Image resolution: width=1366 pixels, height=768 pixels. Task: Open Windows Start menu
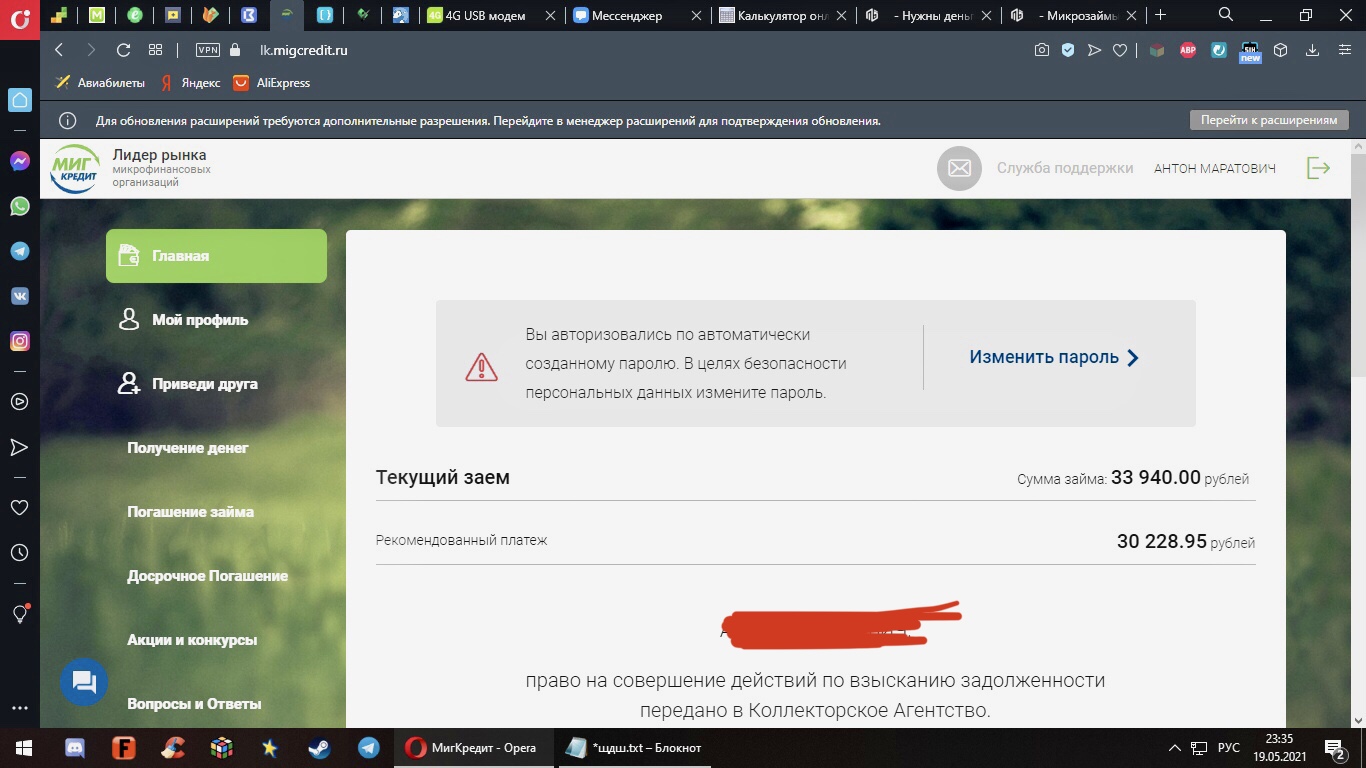[23, 748]
